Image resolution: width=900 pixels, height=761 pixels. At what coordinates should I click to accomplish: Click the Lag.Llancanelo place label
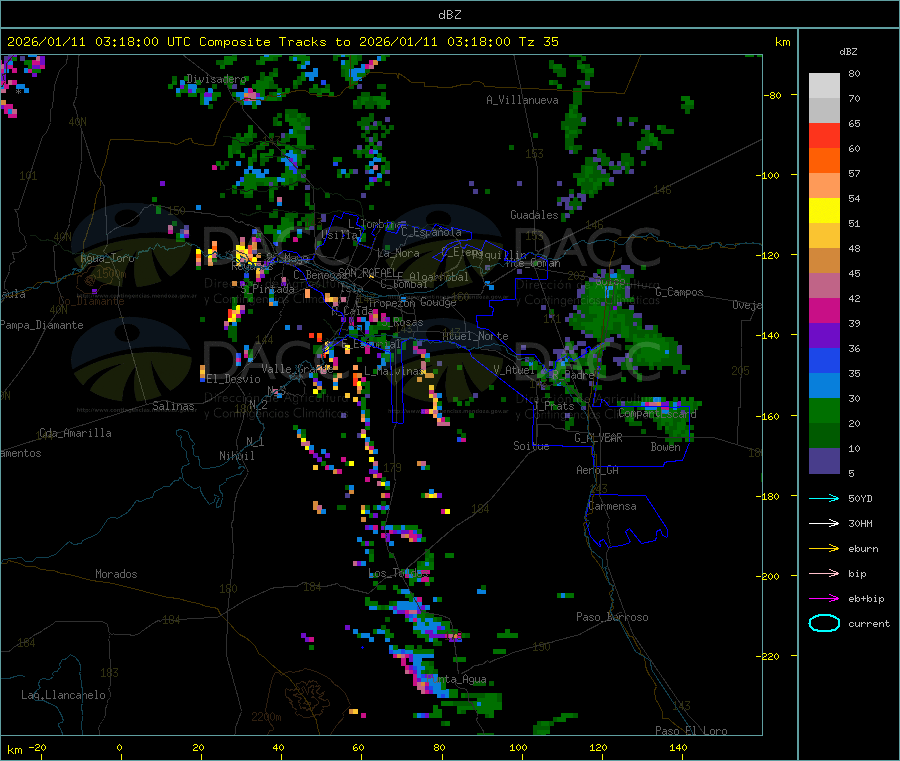click(x=63, y=695)
